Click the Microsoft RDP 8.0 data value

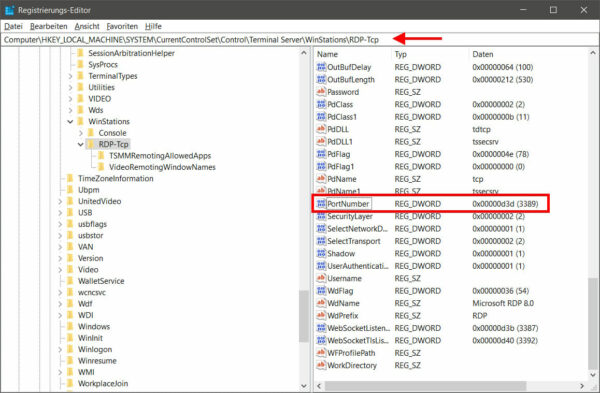pos(503,303)
